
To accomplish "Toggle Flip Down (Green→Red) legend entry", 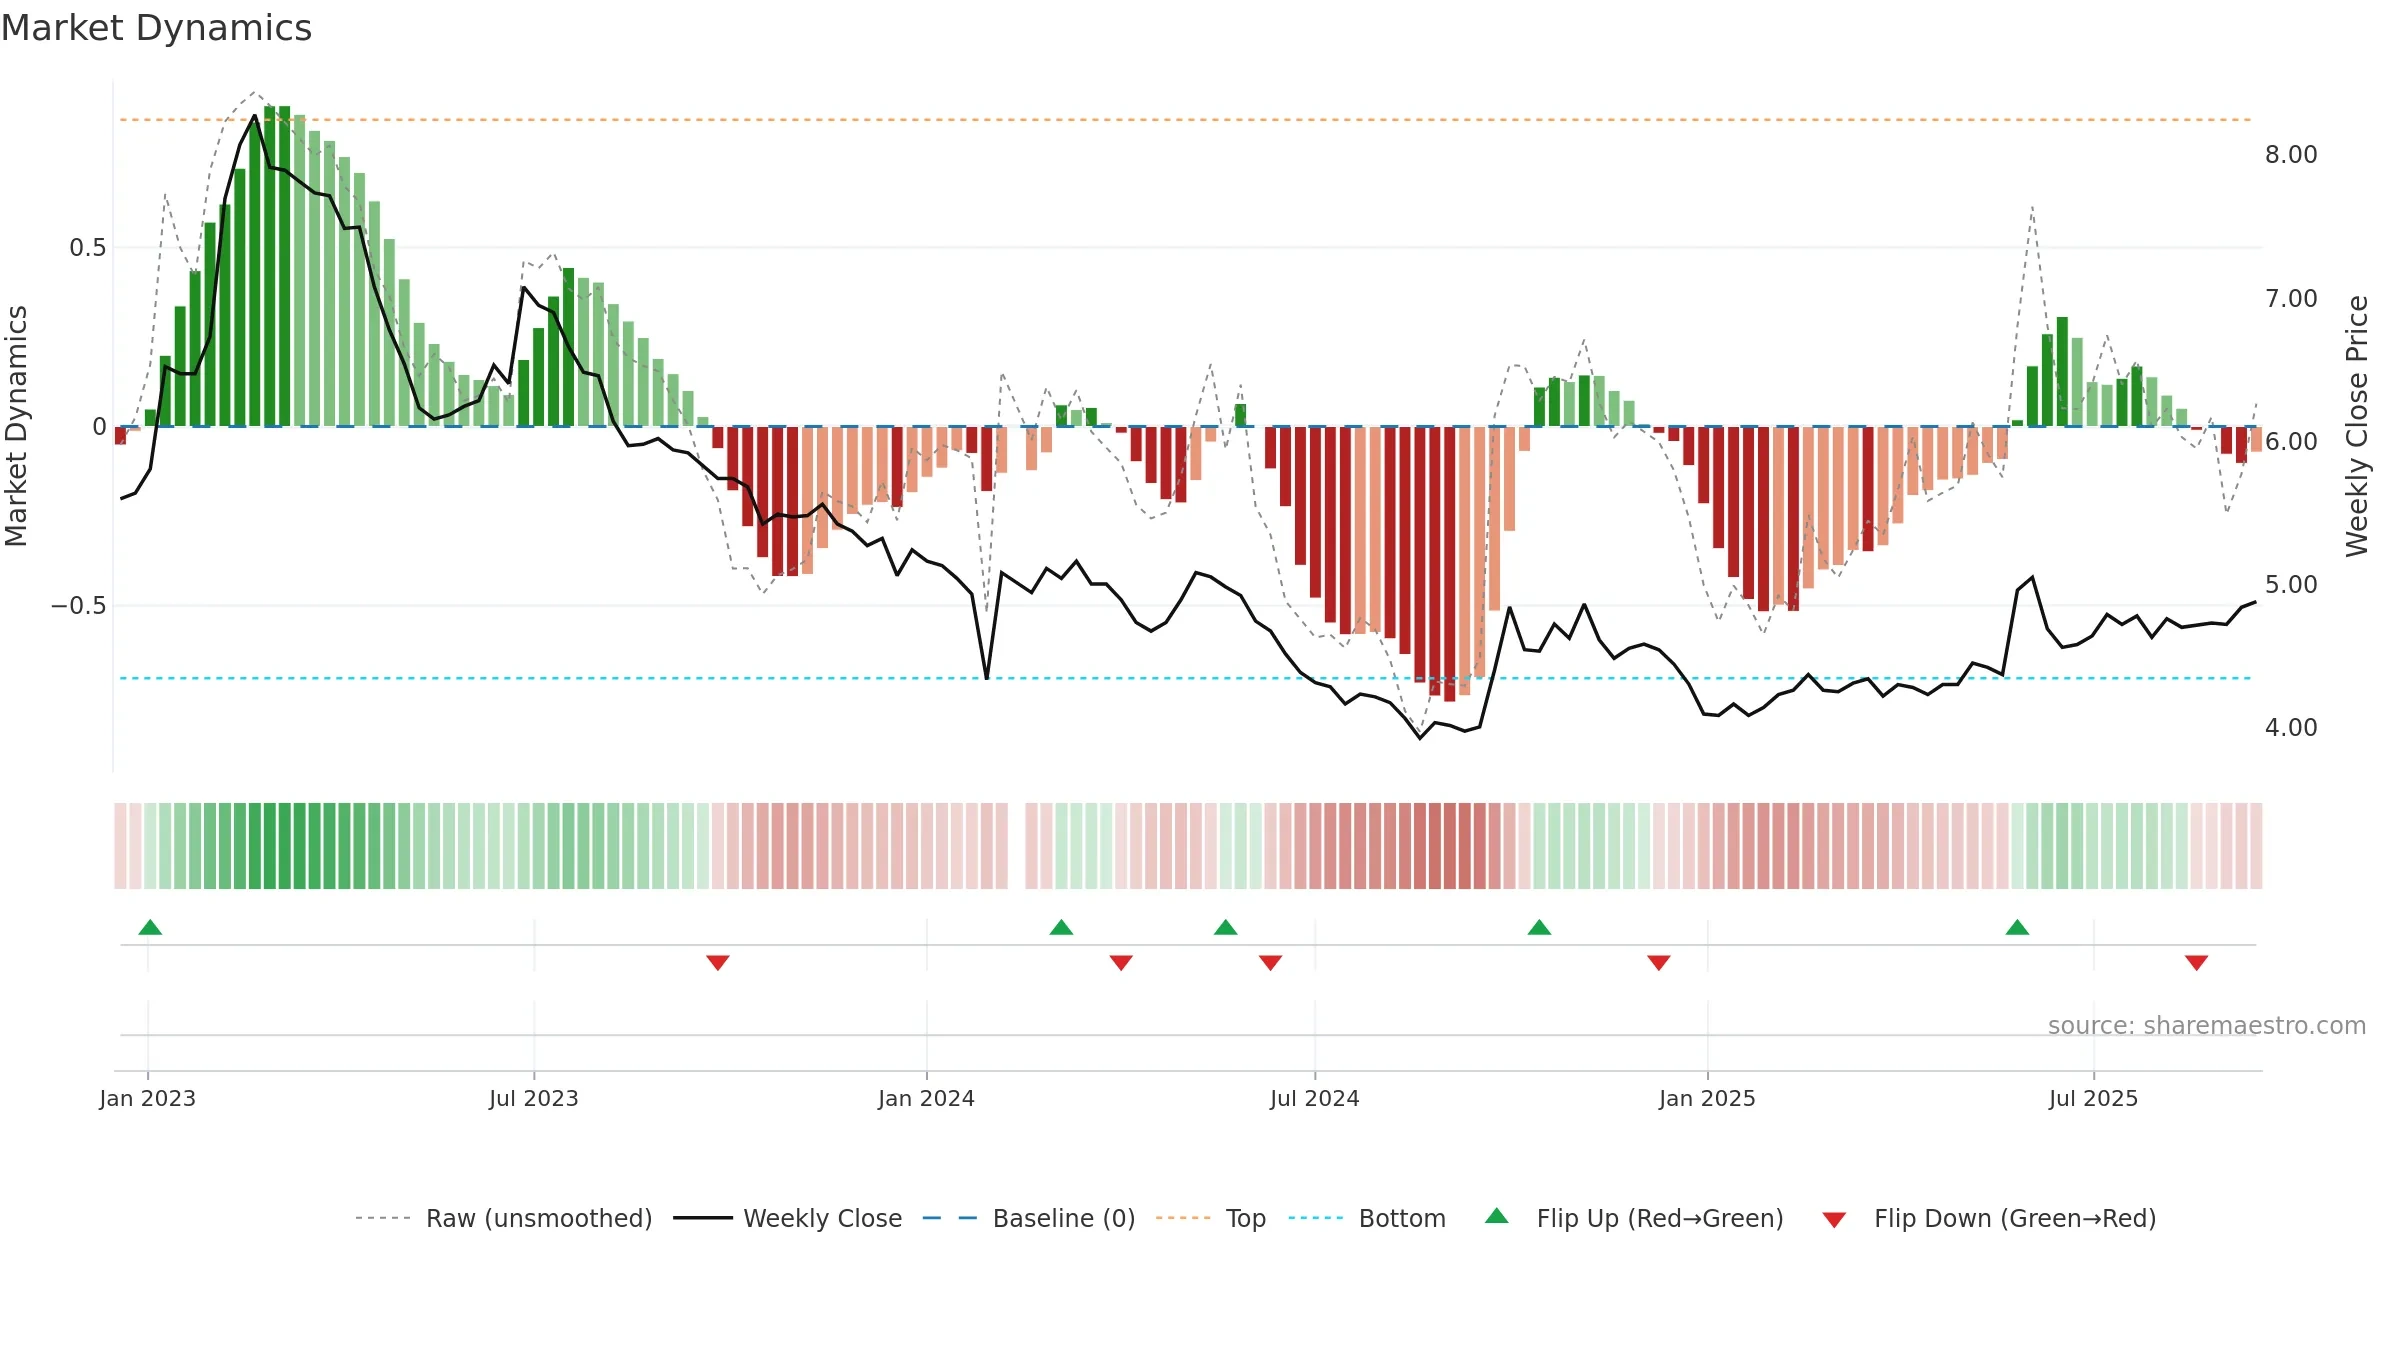I will [x=1989, y=1218].
